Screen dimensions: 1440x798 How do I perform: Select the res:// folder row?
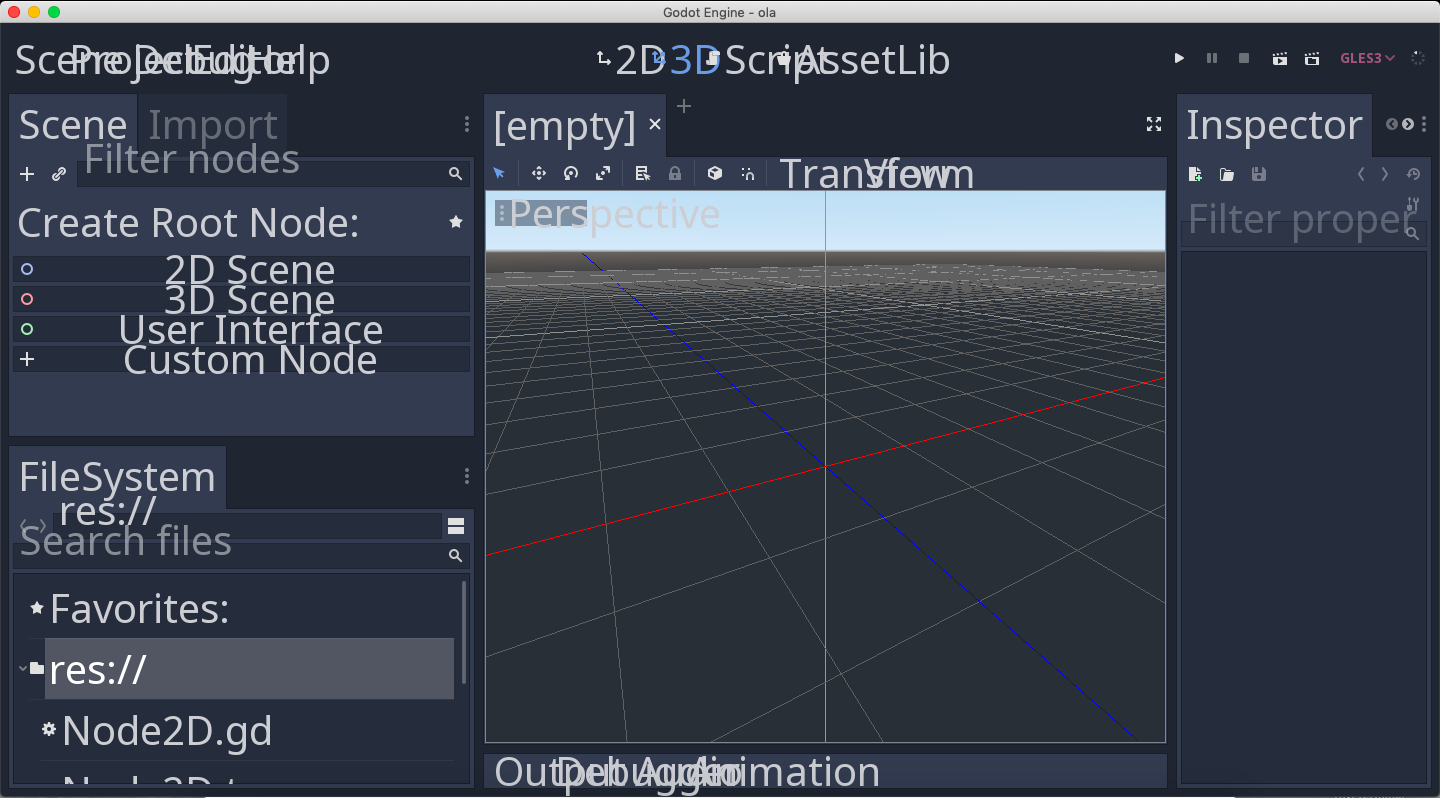click(x=249, y=669)
